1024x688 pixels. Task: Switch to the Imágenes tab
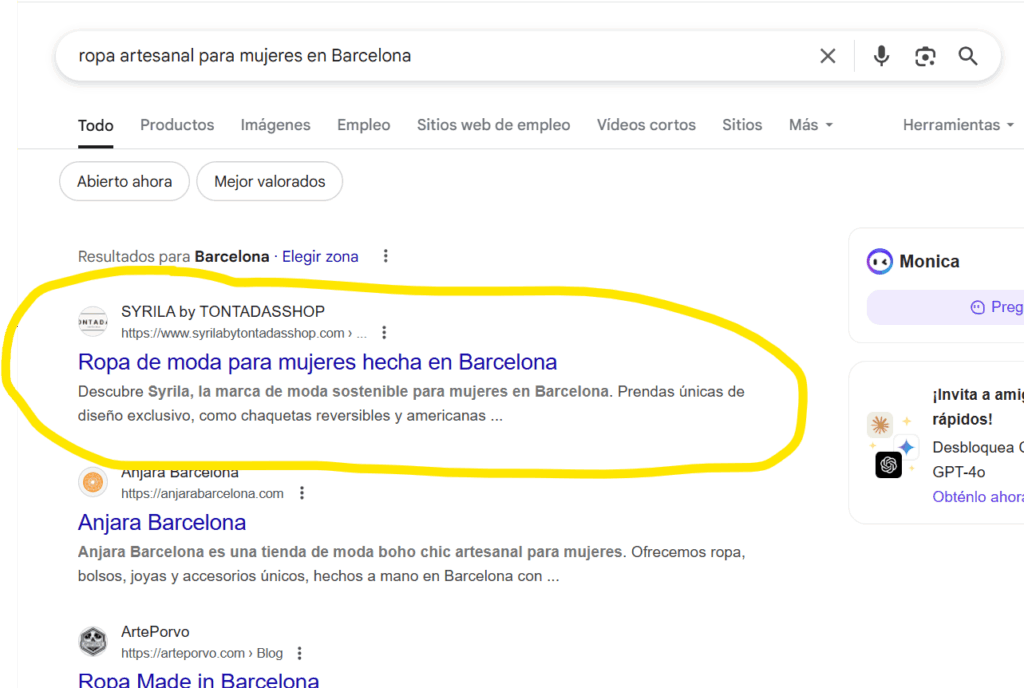[x=275, y=125]
